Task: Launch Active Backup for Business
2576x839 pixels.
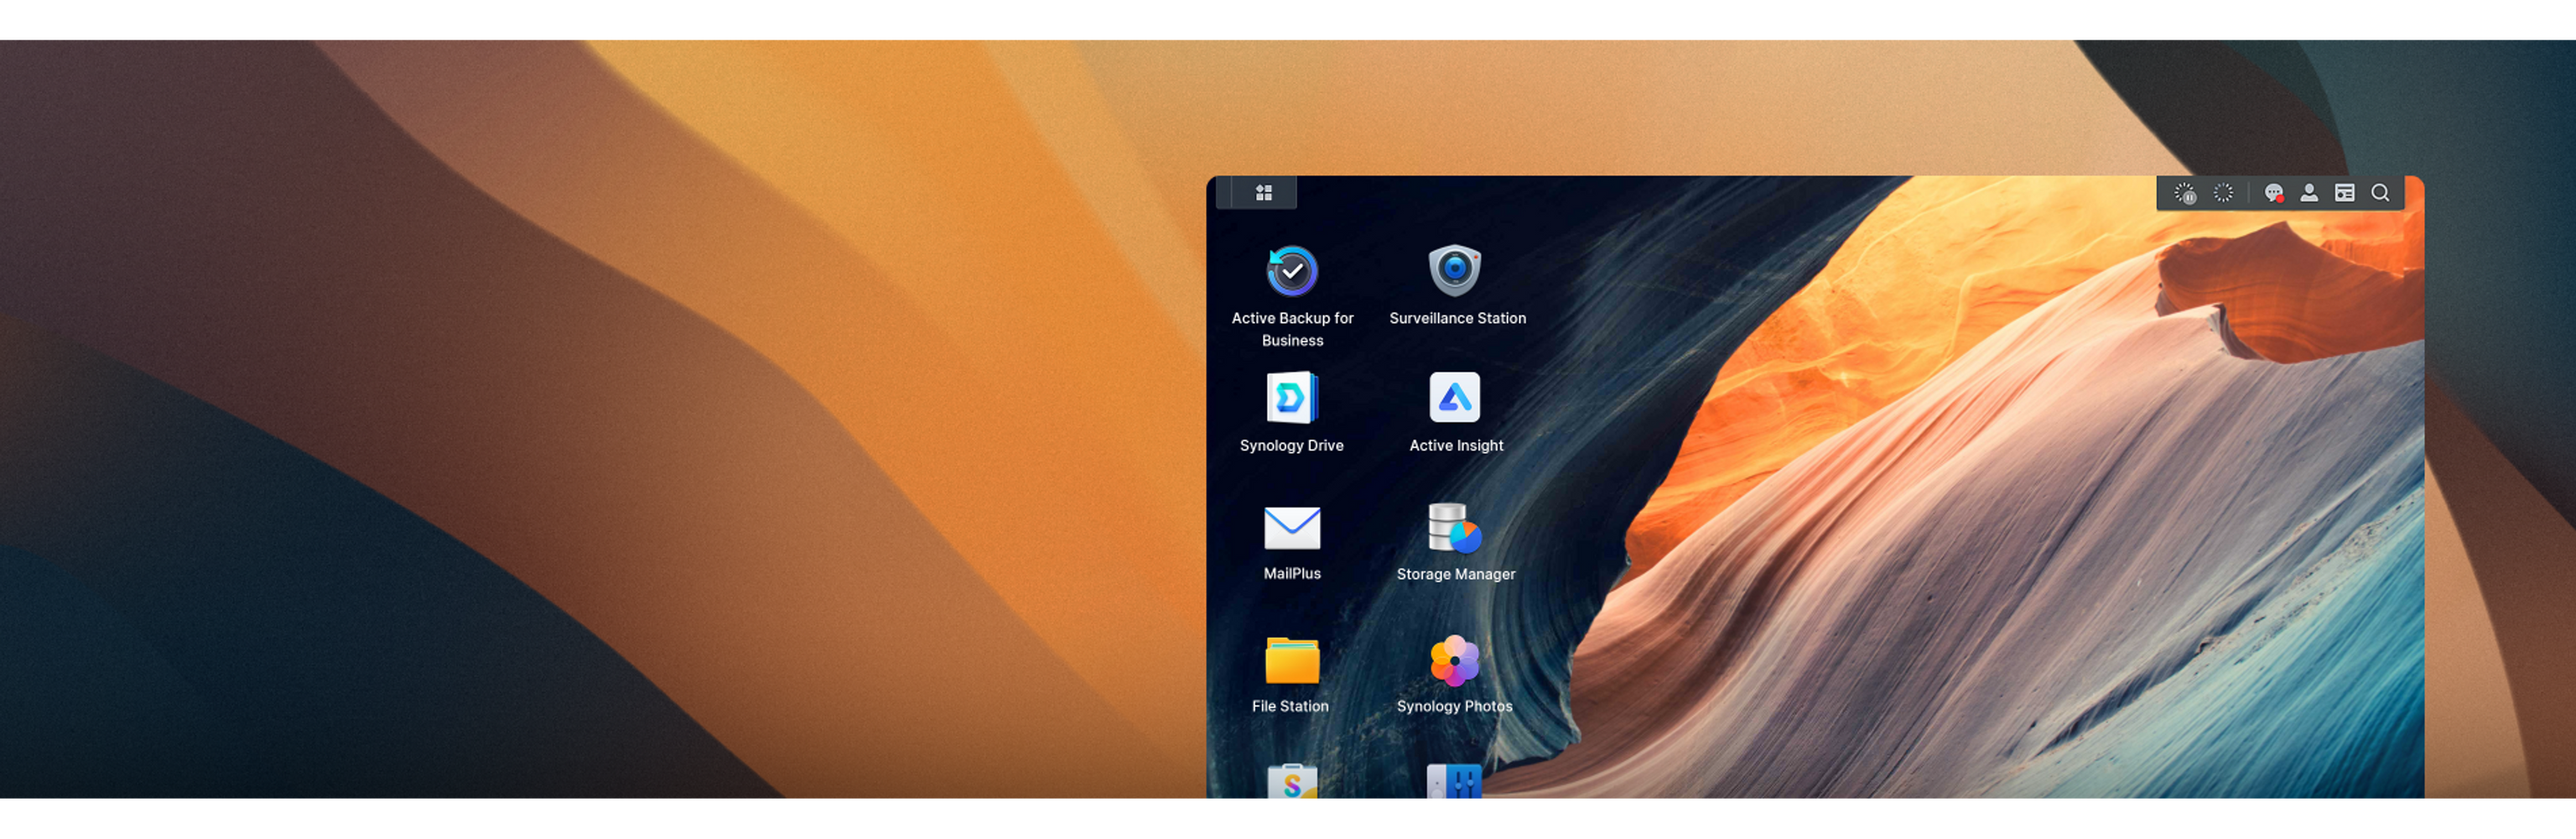Action: click(x=1292, y=271)
